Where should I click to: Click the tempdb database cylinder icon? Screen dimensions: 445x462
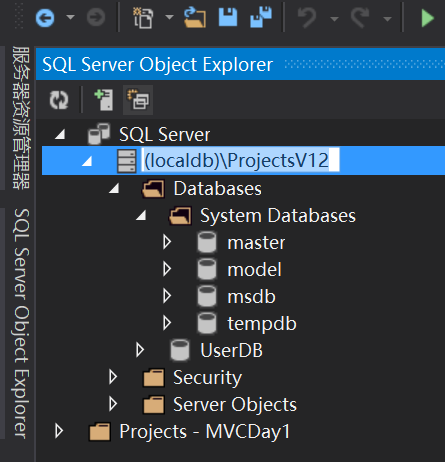pyautogui.click(x=207, y=323)
